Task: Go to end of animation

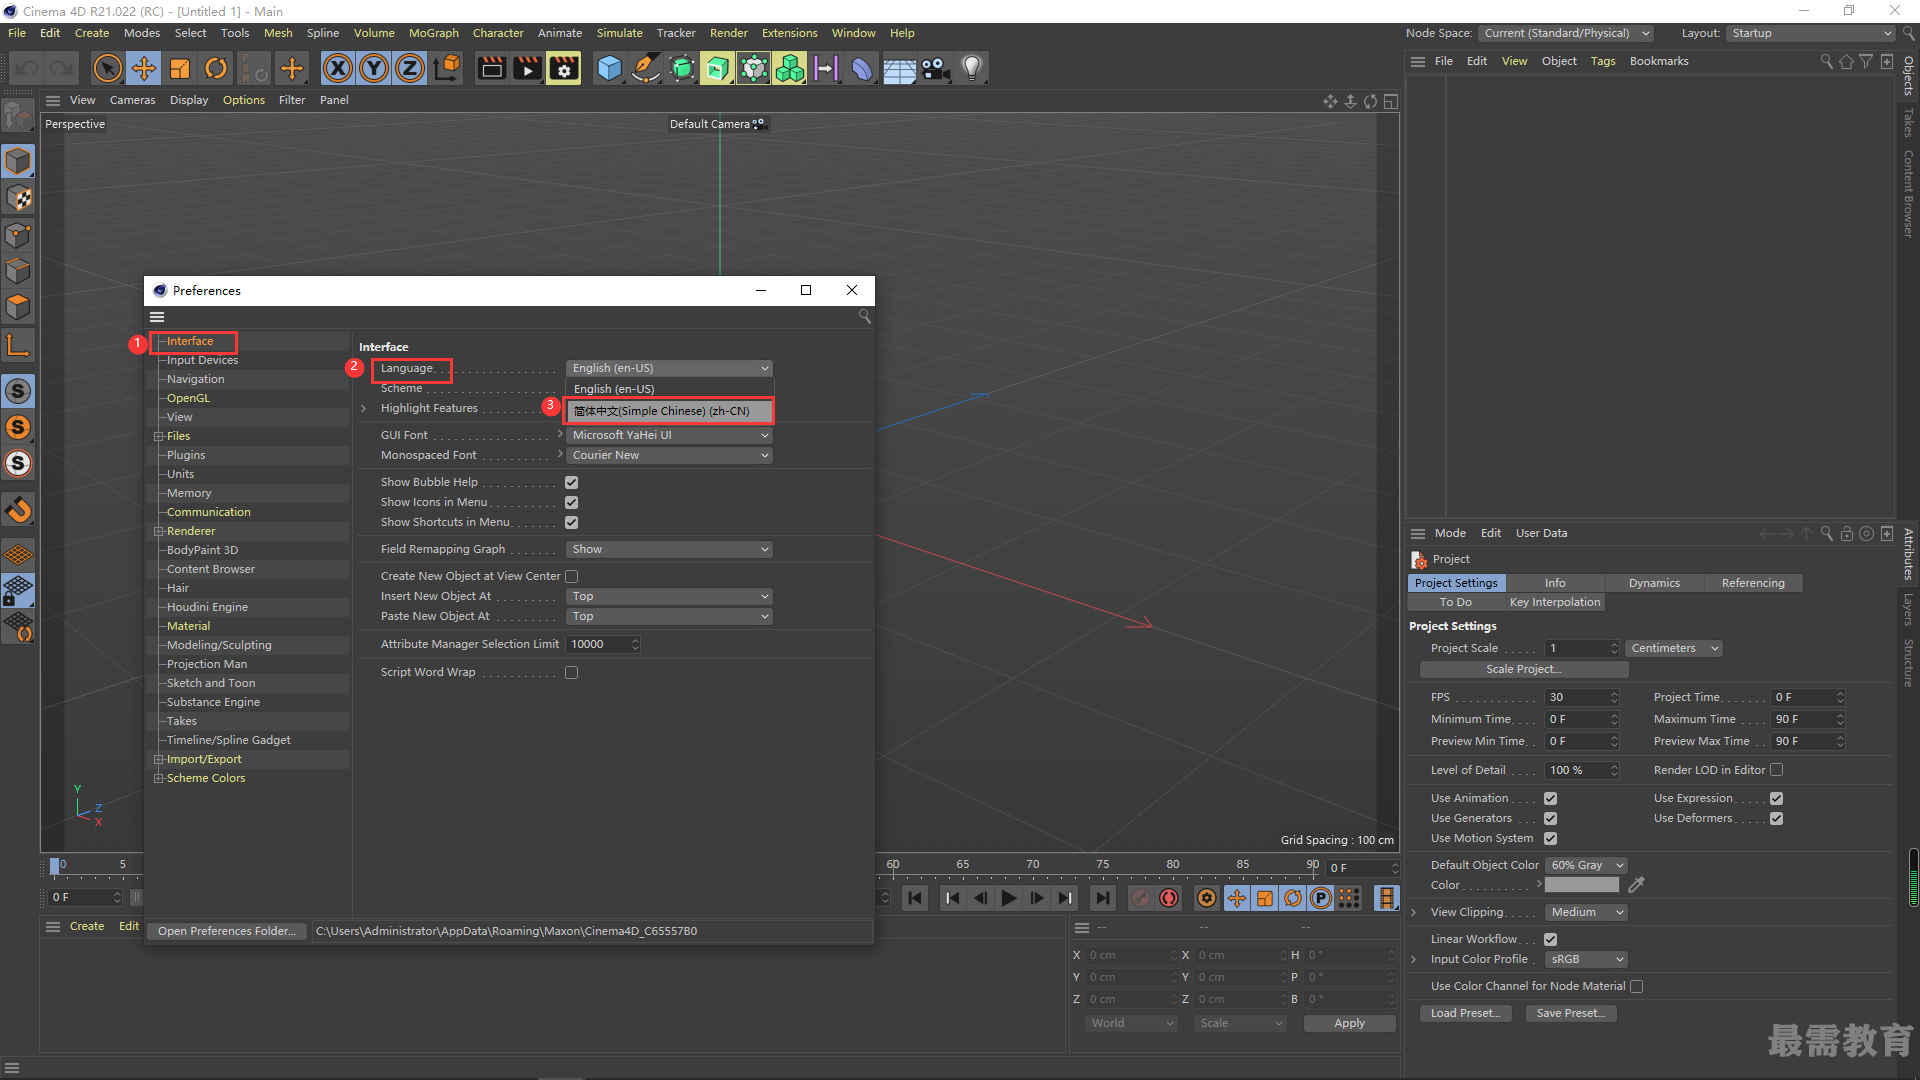Action: (1102, 898)
